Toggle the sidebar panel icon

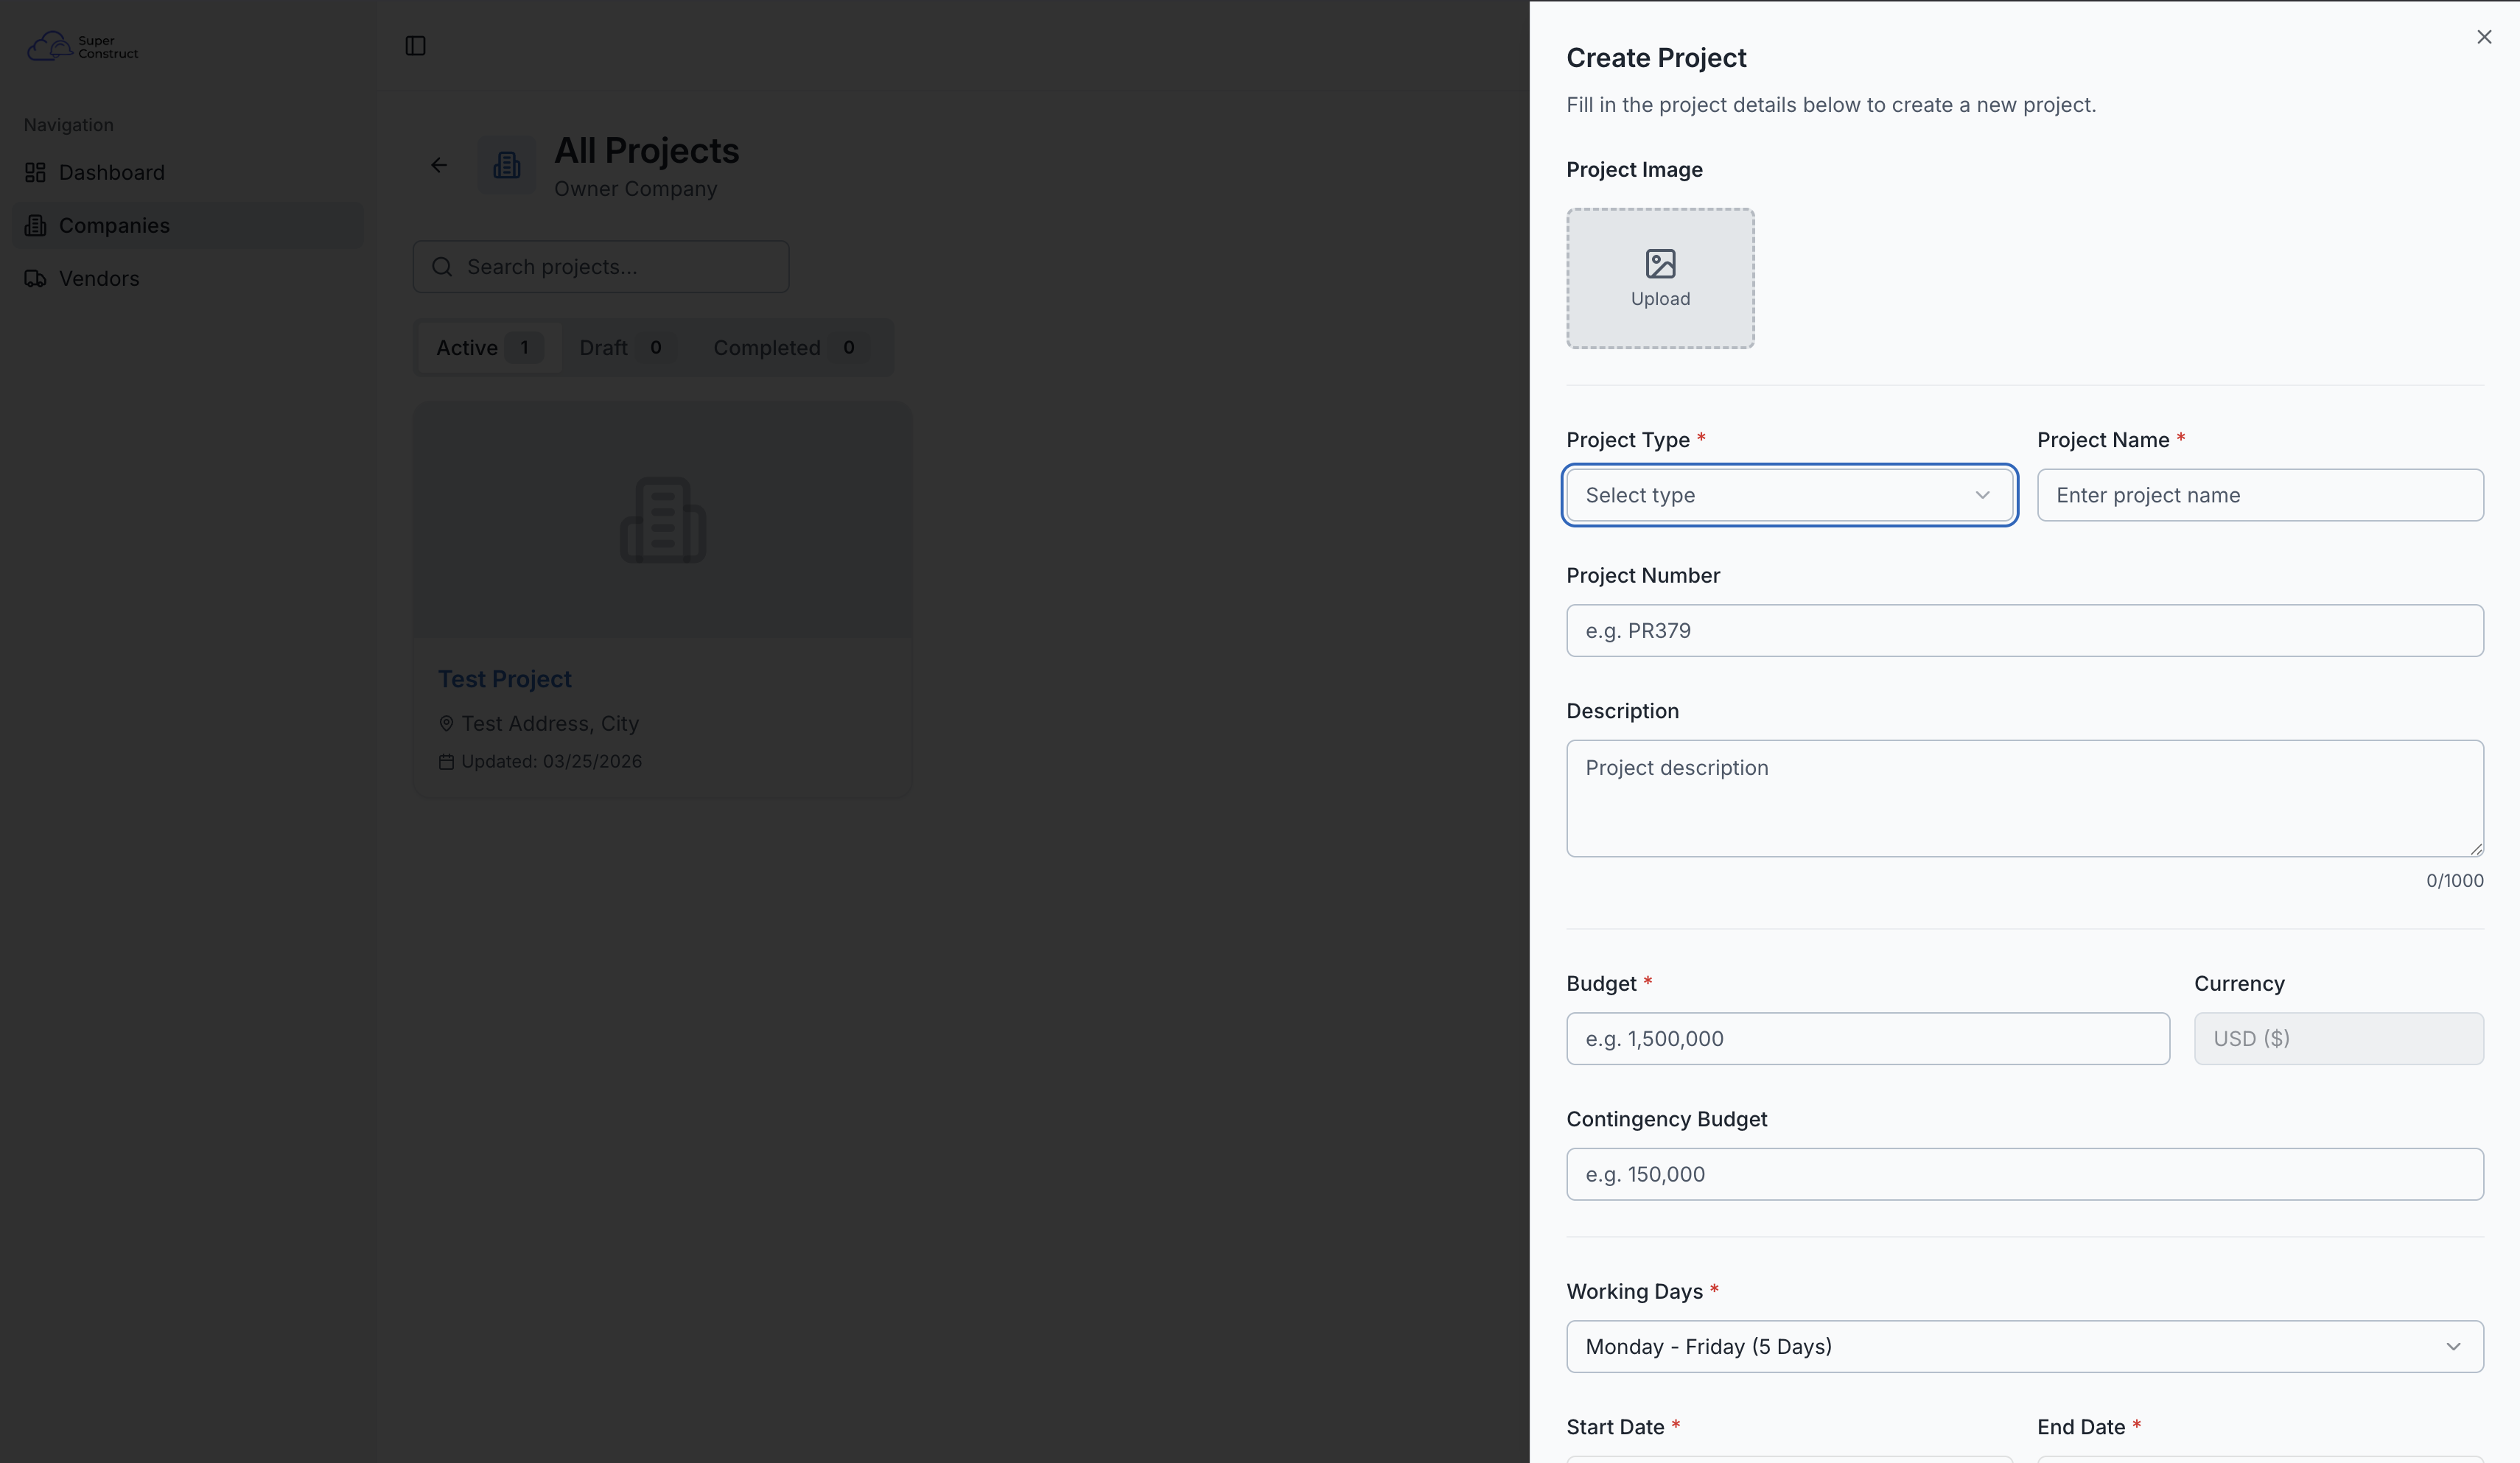coord(416,46)
